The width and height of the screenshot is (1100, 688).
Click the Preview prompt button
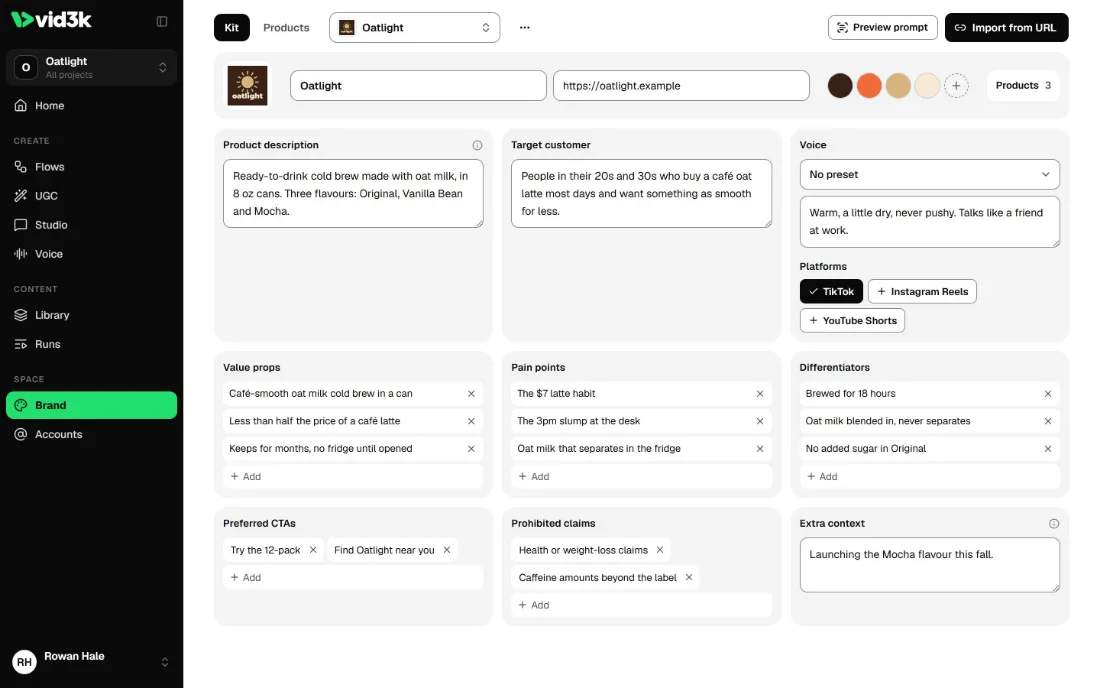(x=883, y=27)
